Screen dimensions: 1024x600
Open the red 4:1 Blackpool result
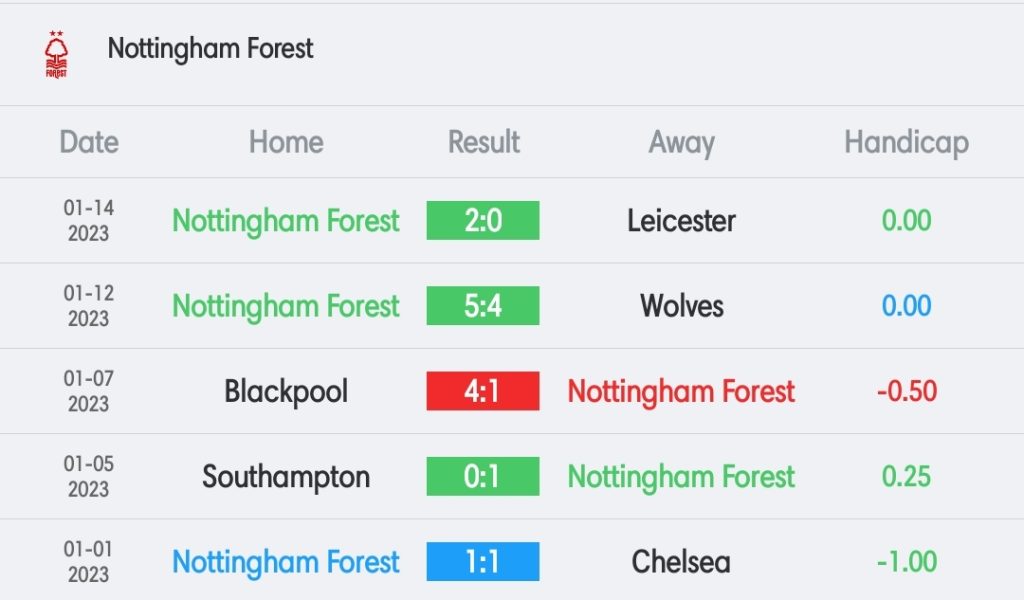pos(483,391)
